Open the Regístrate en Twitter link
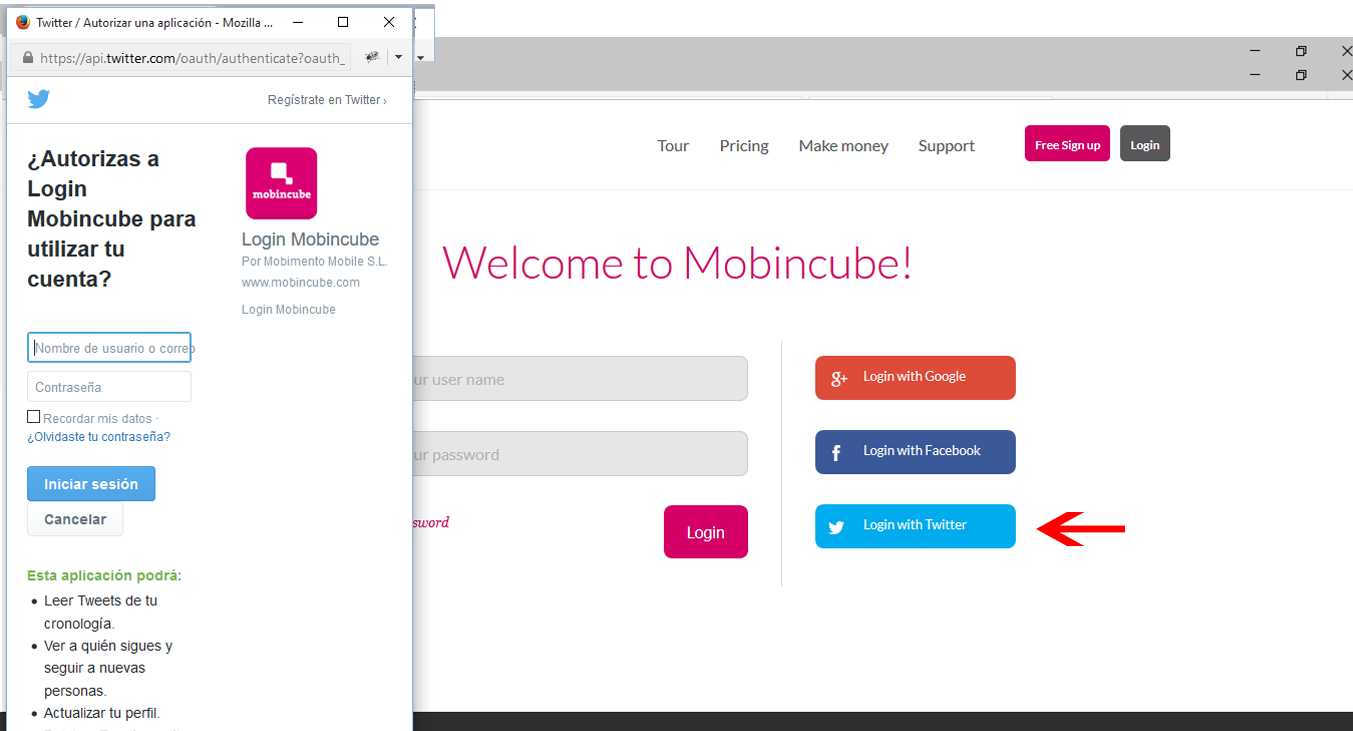The image size is (1353, 731). (327, 100)
